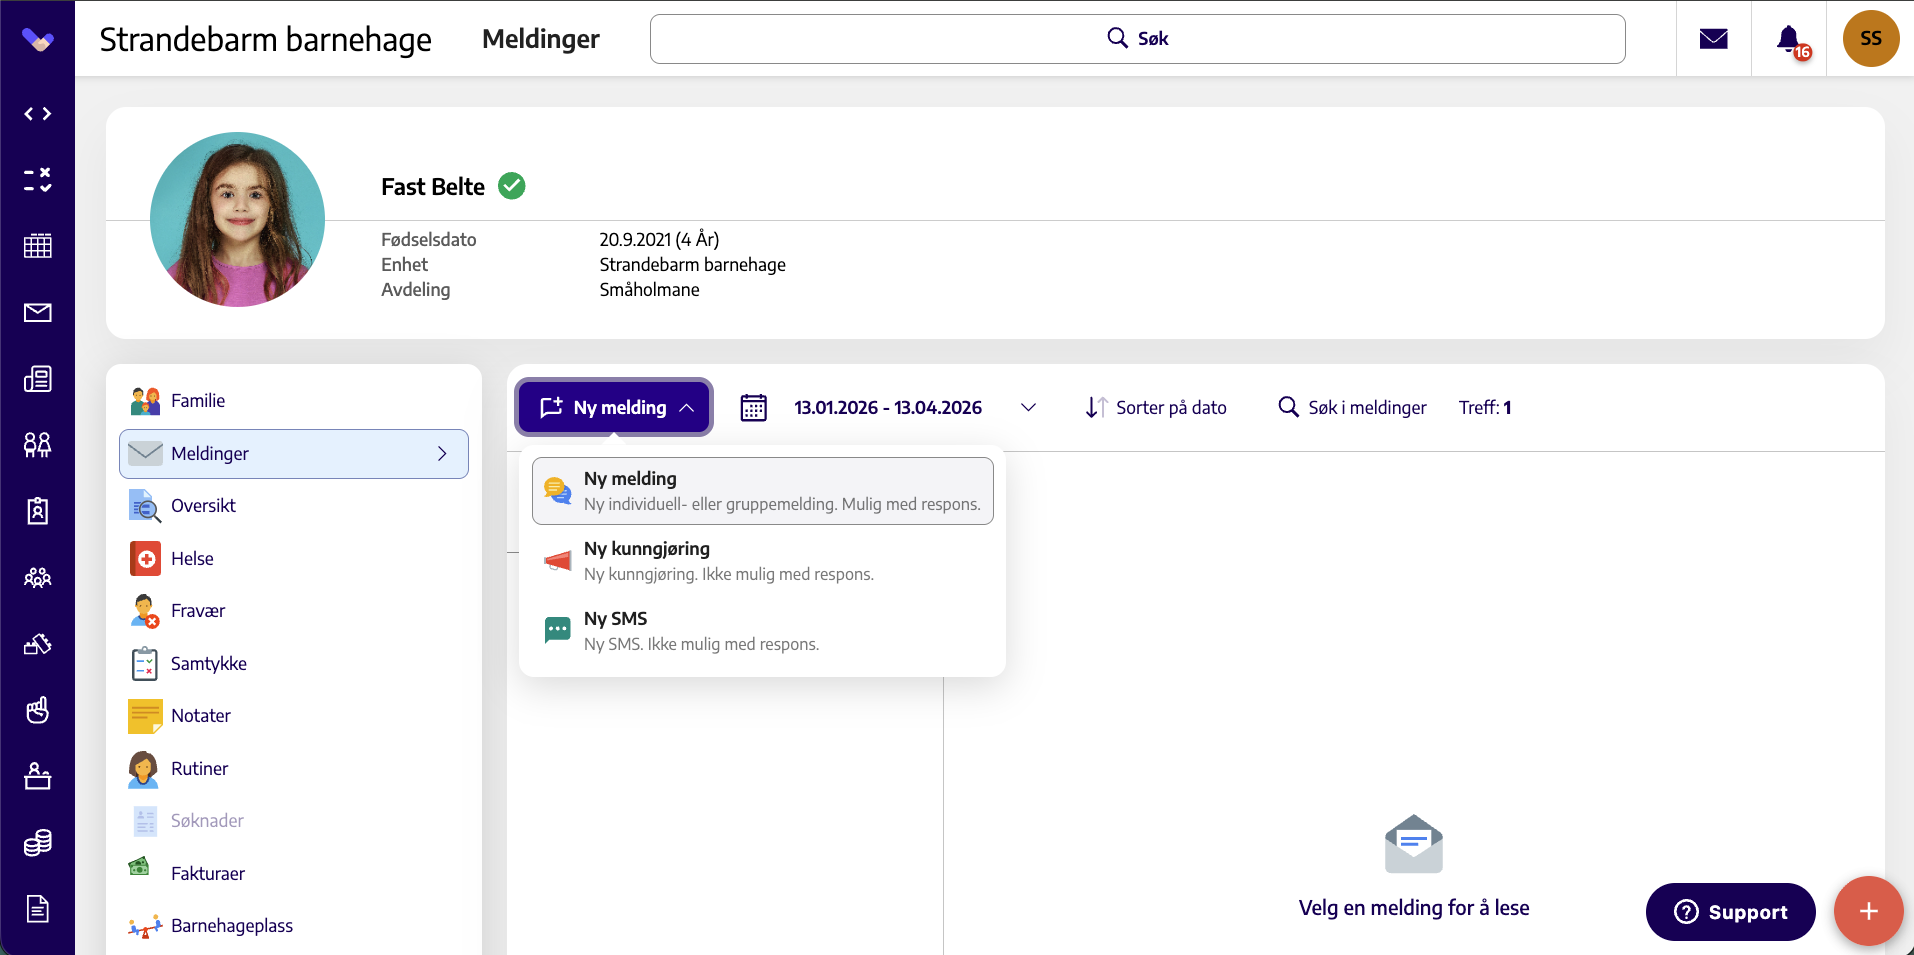The image size is (1914, 955).
Task: Open the document icon in left sidebar
Action: click(37, 909)
